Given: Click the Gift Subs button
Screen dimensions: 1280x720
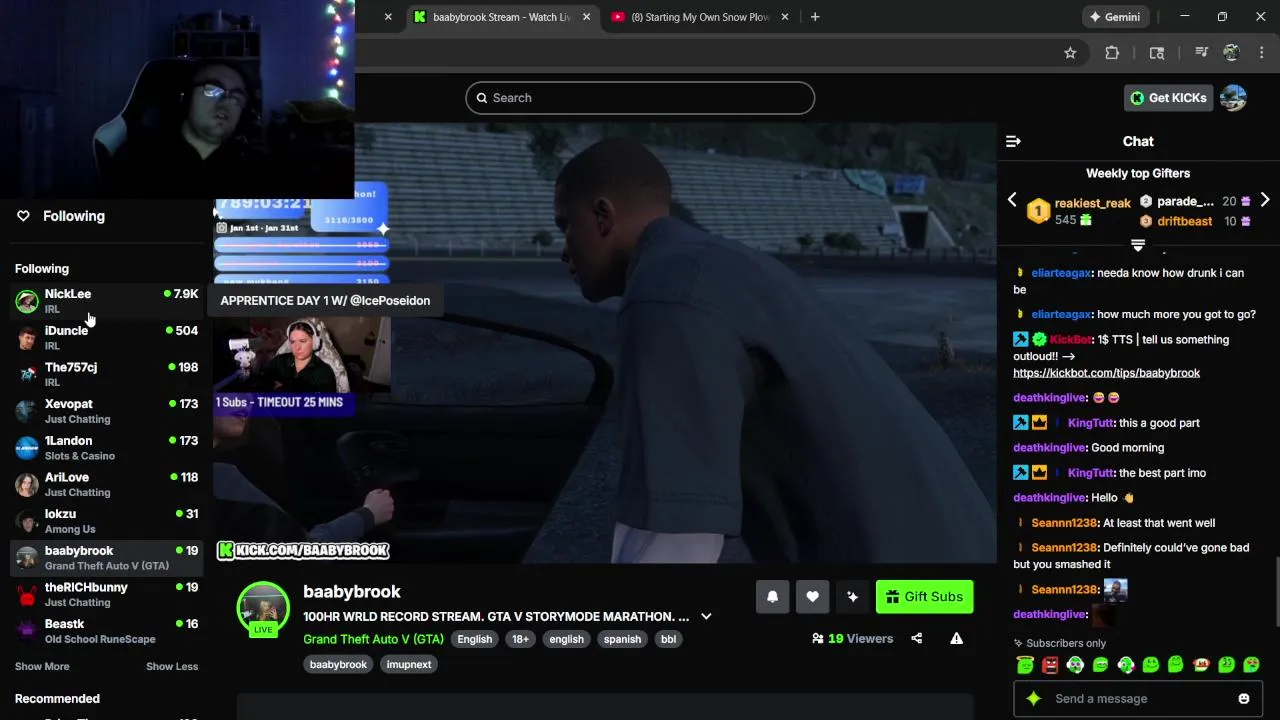Looking at the screenshot, I should (x=924, y=597).
